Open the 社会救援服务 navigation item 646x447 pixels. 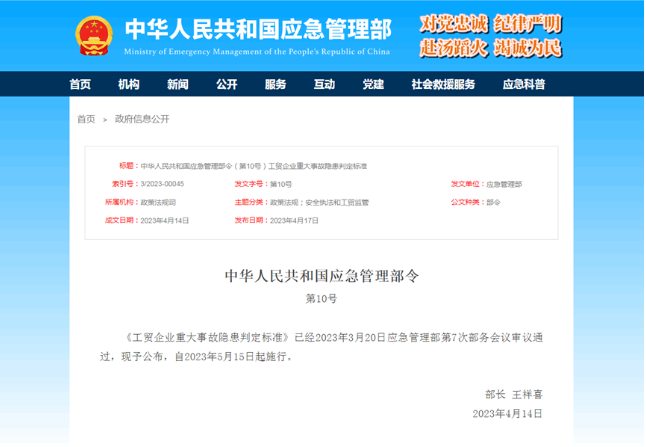tap(443, 84)
